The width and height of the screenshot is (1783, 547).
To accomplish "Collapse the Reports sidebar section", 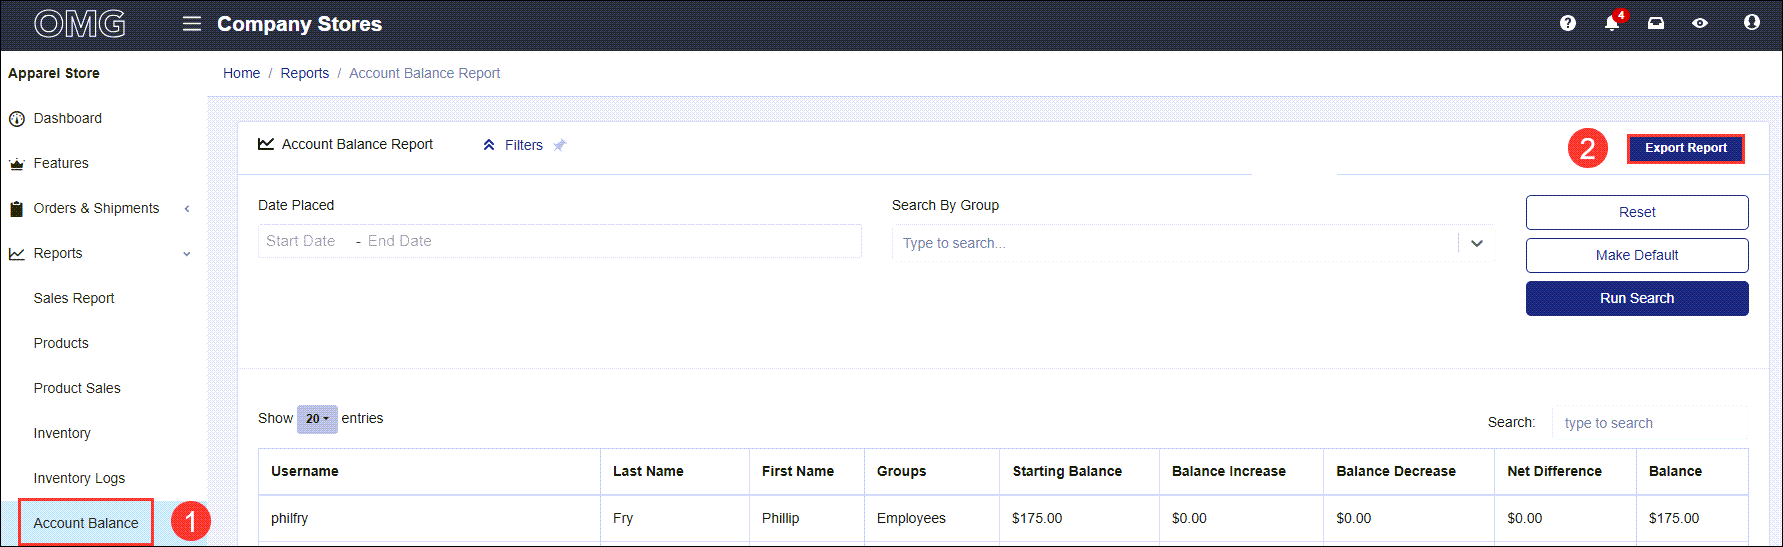I will click(187, 254).
